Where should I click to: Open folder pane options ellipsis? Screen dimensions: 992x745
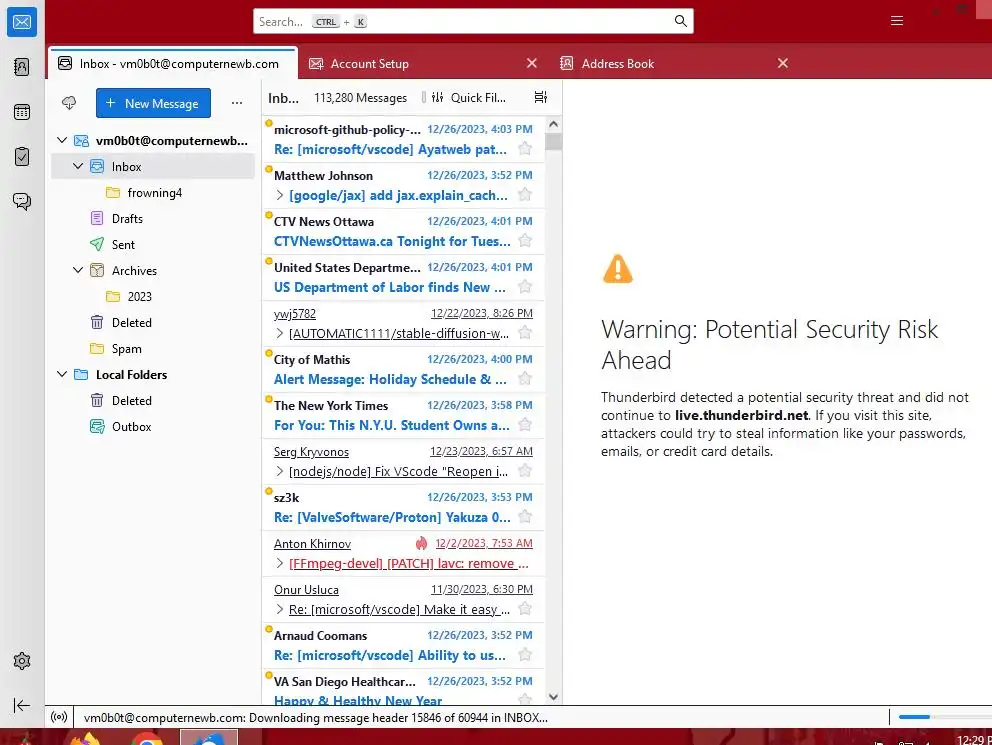pyautogui.click(x=237, y=103)
